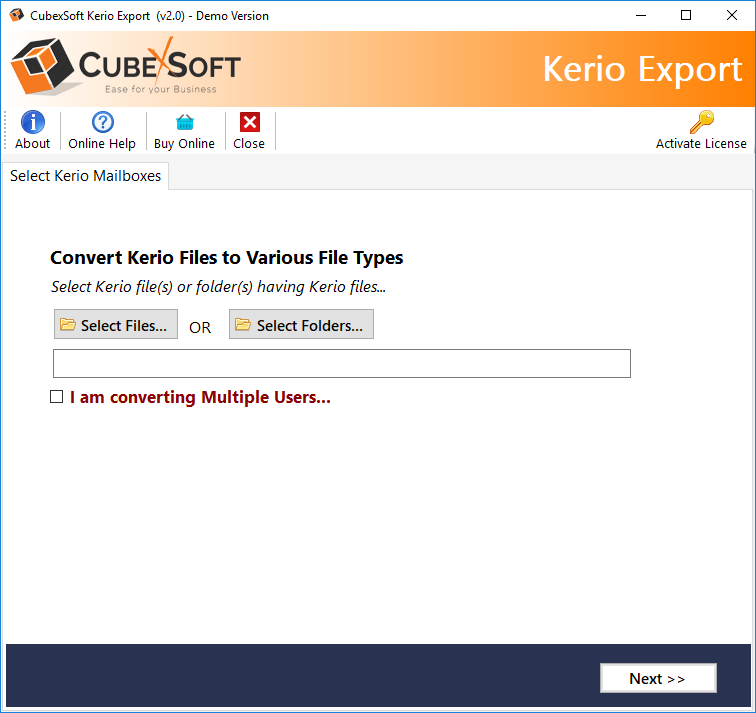Image resolution: width=756 pixels, height=713 pixels.
Task: Click the 'Kerio Export' banner title
Action: pos(642,69)
